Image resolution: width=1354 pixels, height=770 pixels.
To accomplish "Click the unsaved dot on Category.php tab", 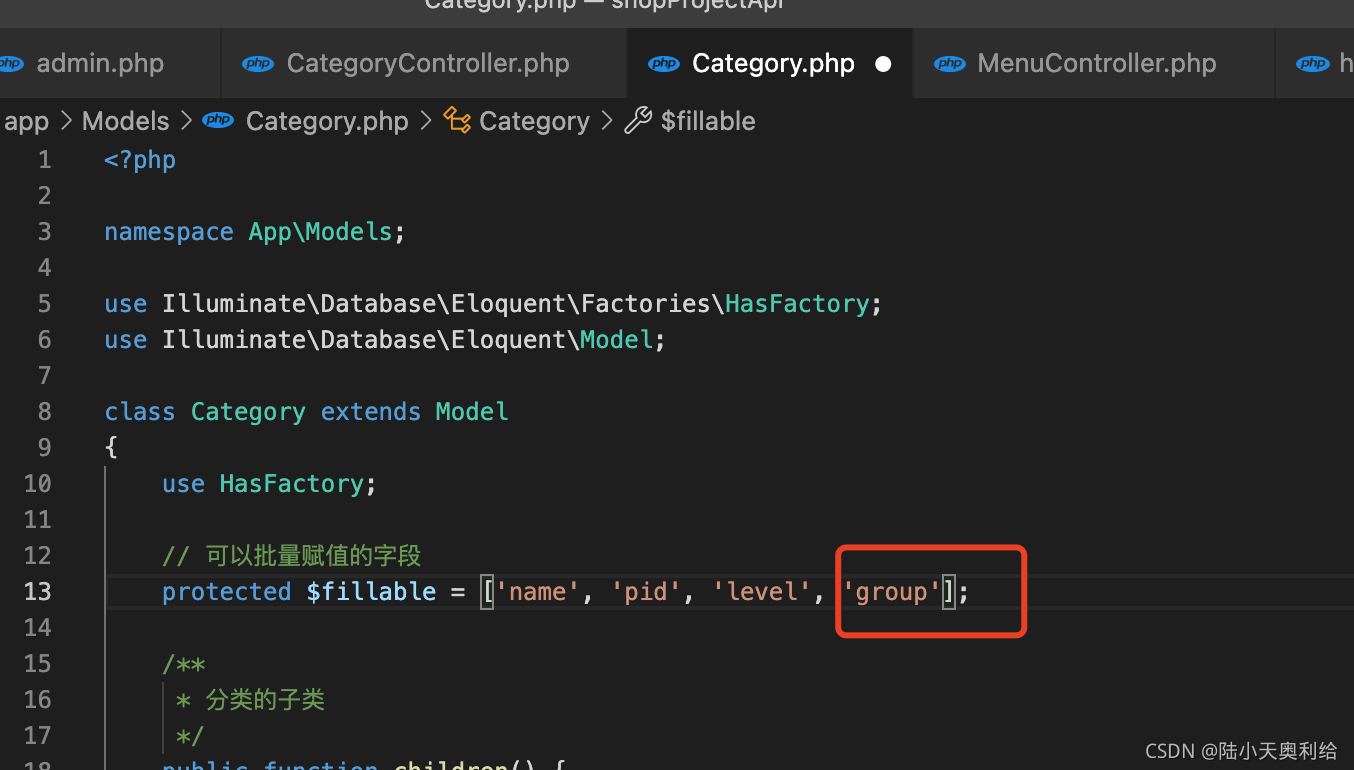I will tap(883, 64).
